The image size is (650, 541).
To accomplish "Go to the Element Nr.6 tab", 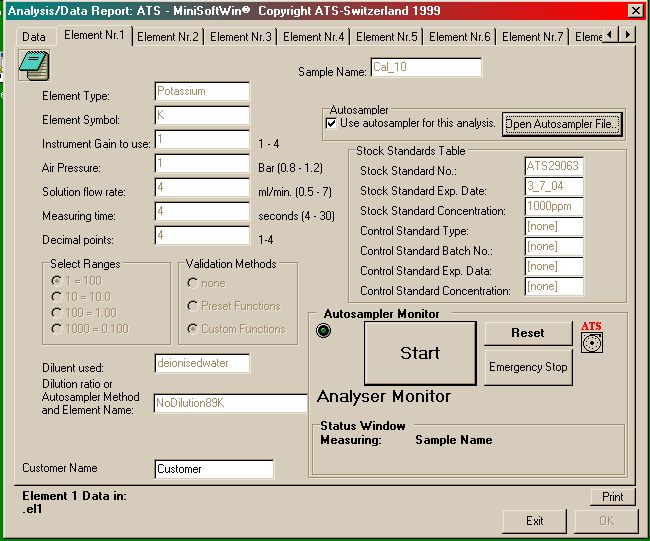I will point(460,37).
